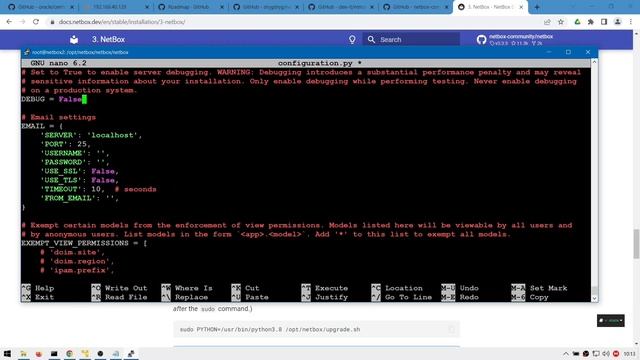
Task: Click the 'TIMEOUT': 10 line
Action: point(98,189)
